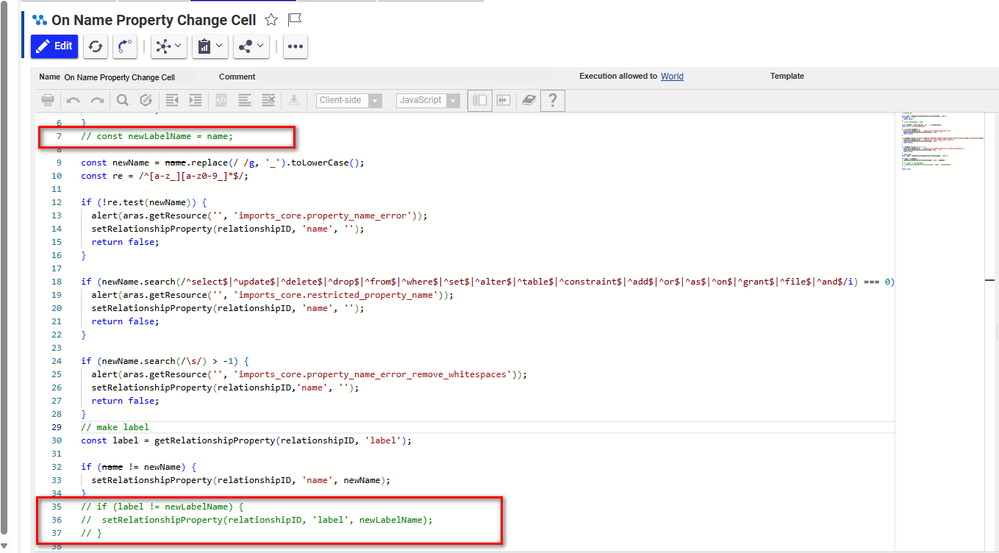Open the World execution identity link
Image resolution: width=999 pixels, height=553 pixels.
click(672, 76)
